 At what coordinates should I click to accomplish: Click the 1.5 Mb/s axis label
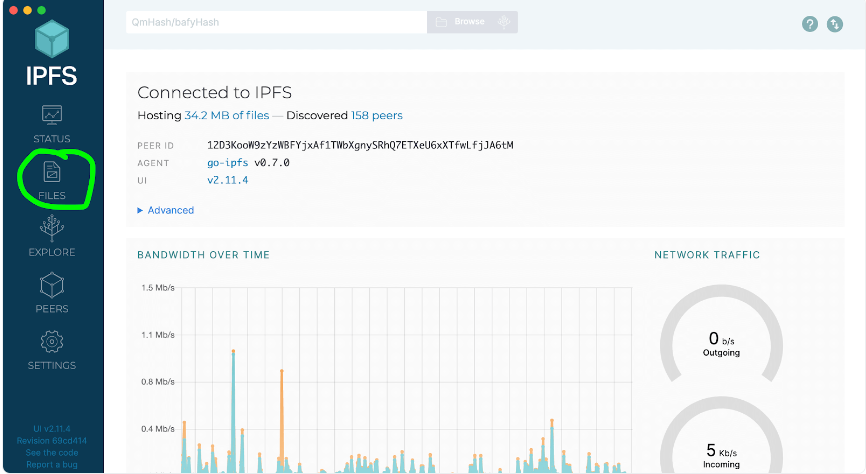coord(158,287)
